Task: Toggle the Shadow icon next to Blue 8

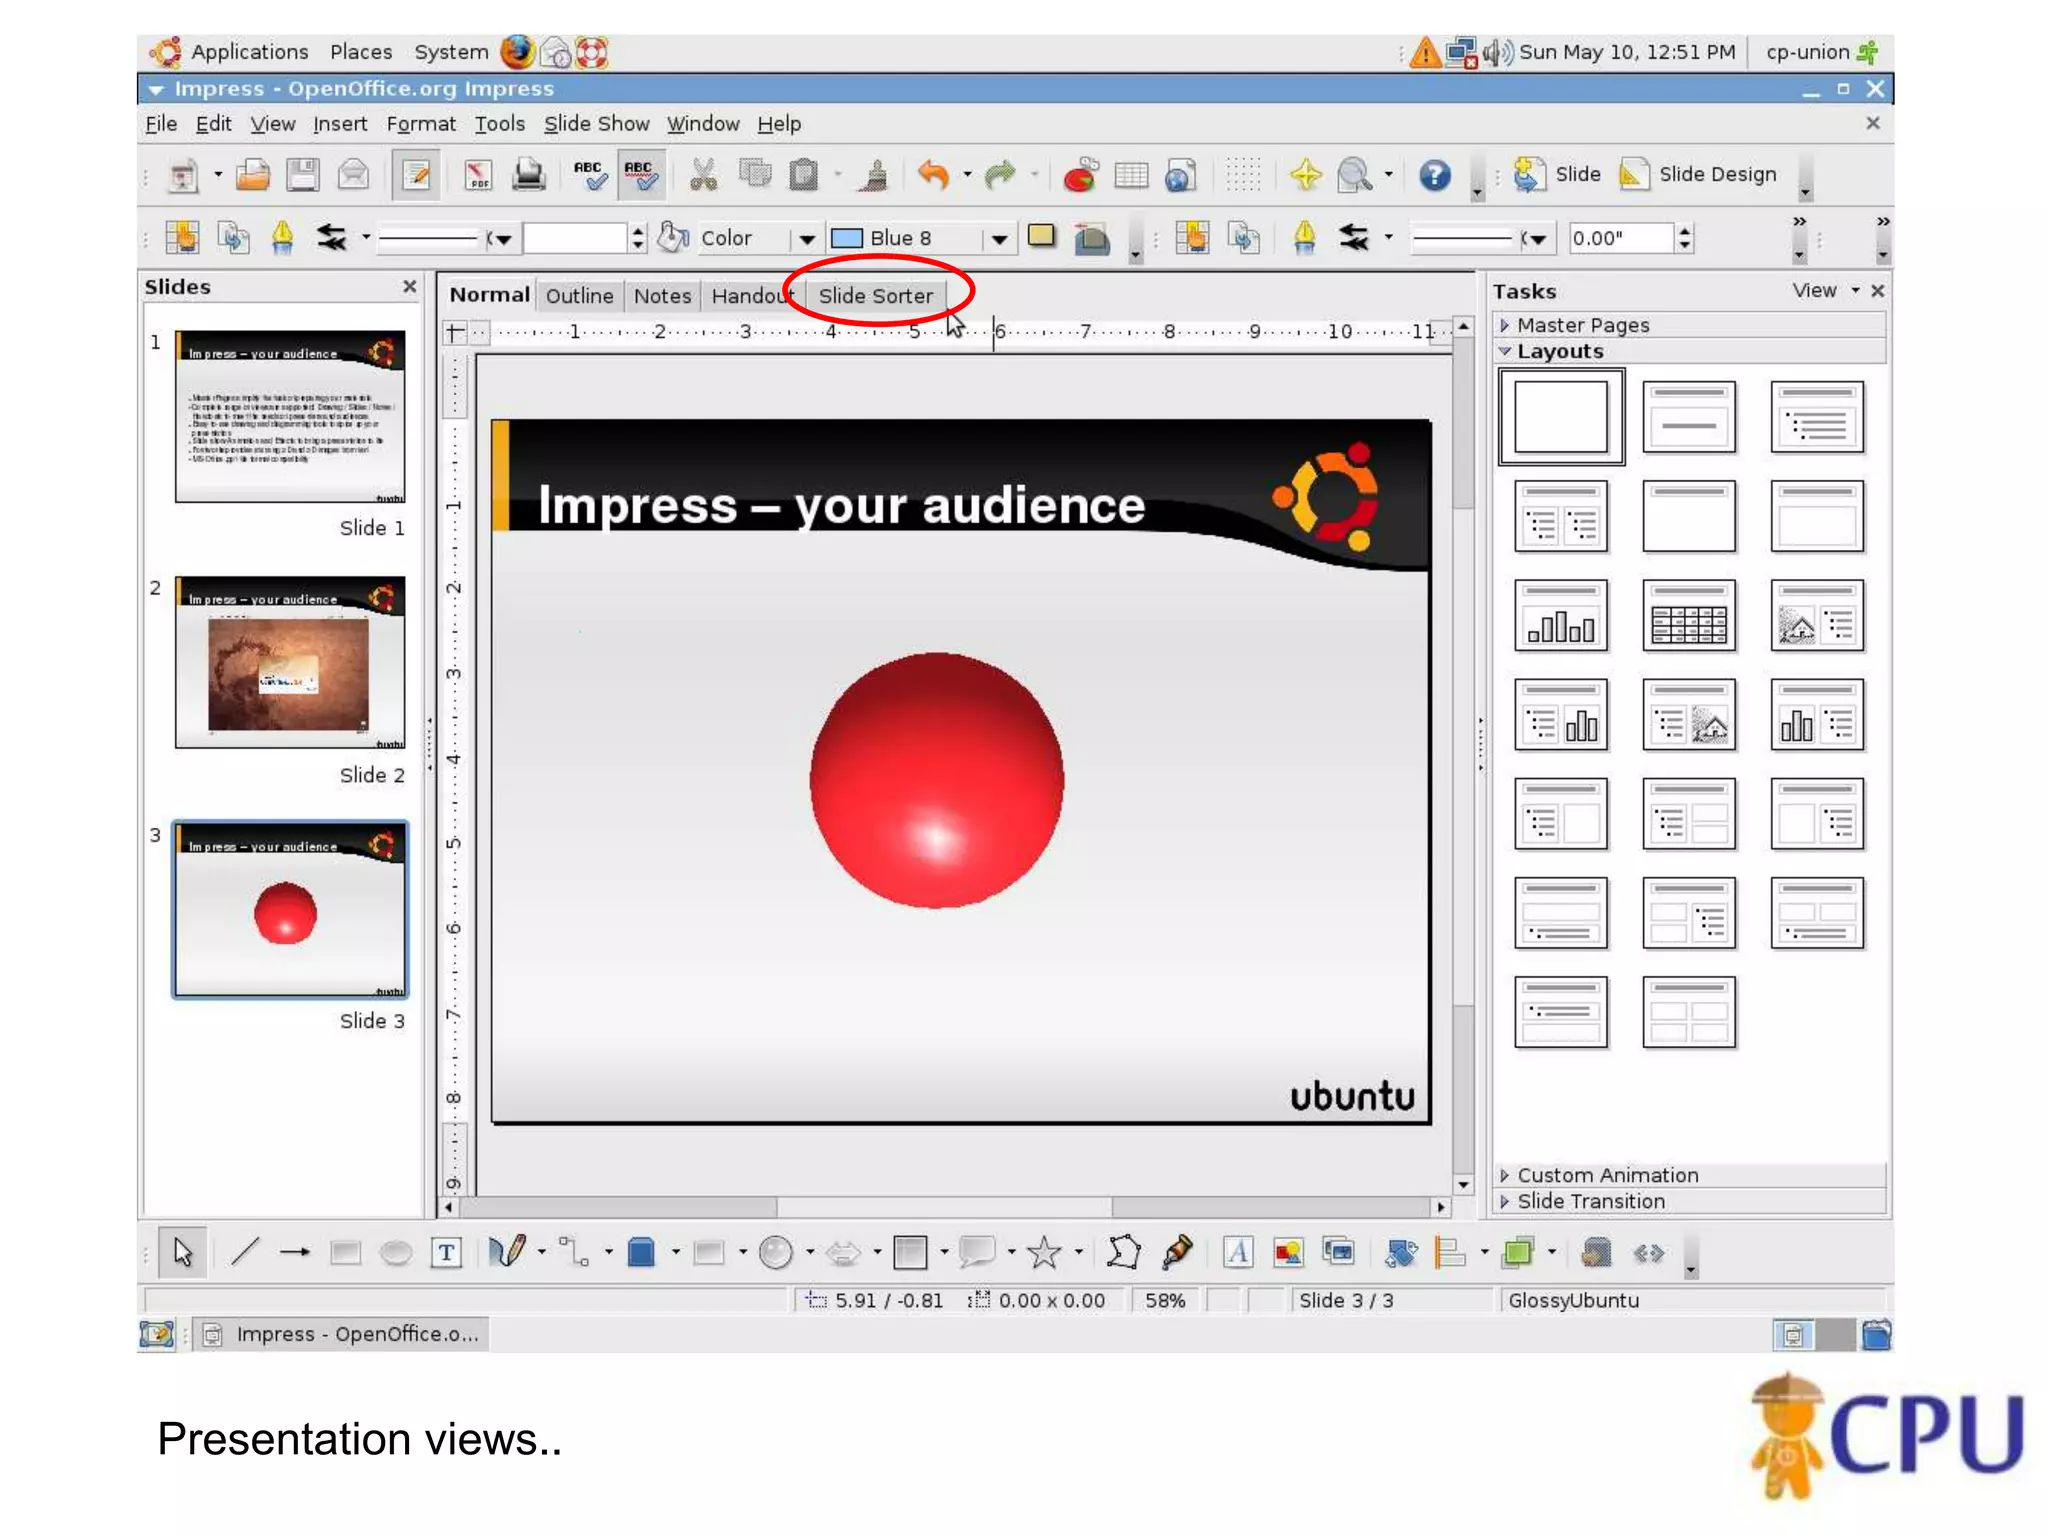Action: pyautogui.click(x=1042, y=237)
